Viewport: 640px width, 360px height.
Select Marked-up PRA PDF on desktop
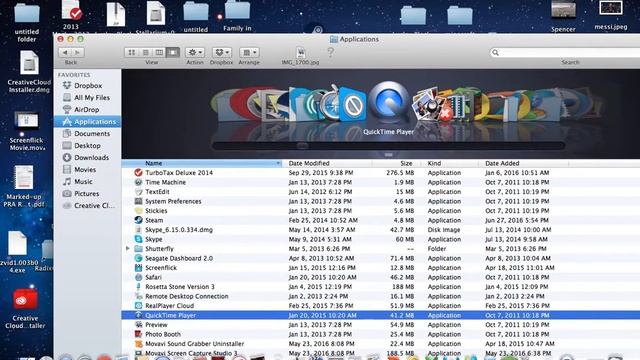(24, 187)
